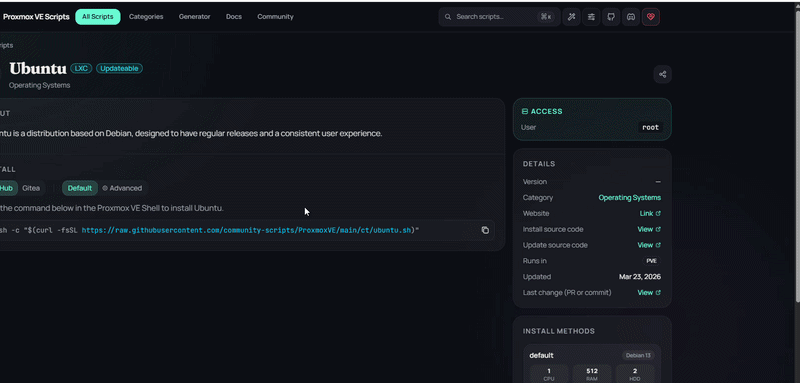This screenshot has height=383, width=800.
Task: Click the Ubuntu page title
Action: pos(38,68)
